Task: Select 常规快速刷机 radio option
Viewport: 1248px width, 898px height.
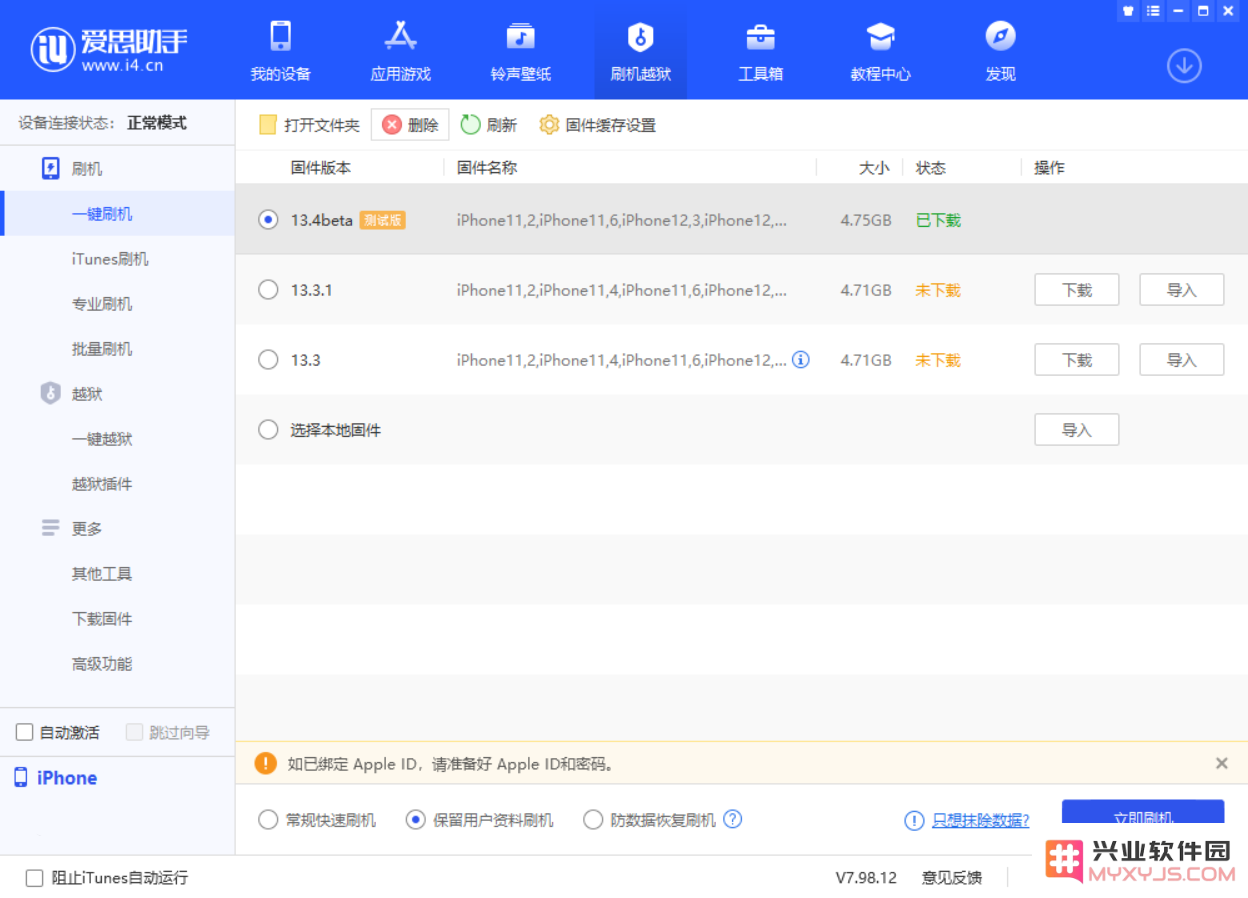Action: tap(268, 820)
